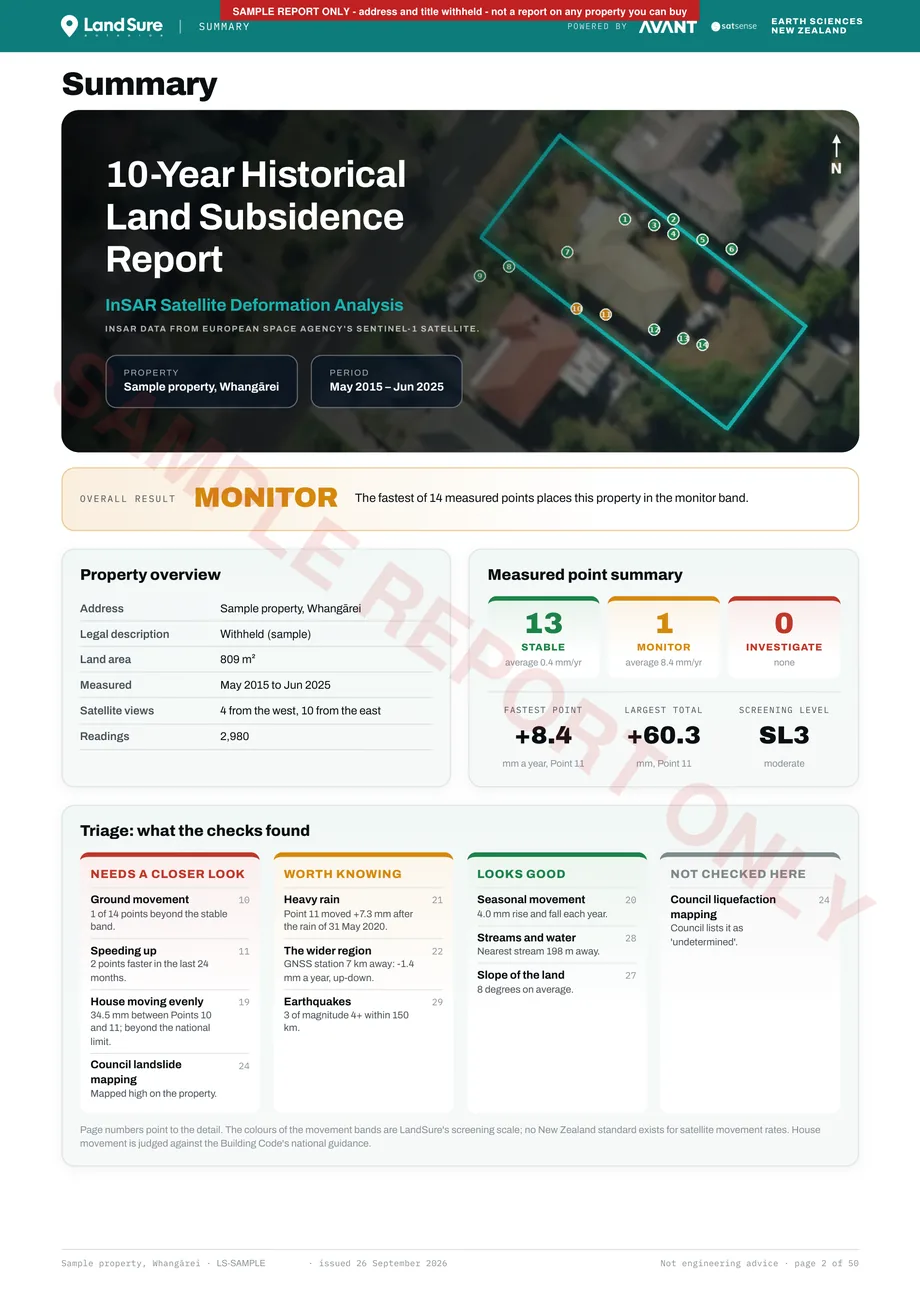Open page reference 28 beside Streams and water
The width and height of the screenshot is (920, 1302).
tap(631, 938)
